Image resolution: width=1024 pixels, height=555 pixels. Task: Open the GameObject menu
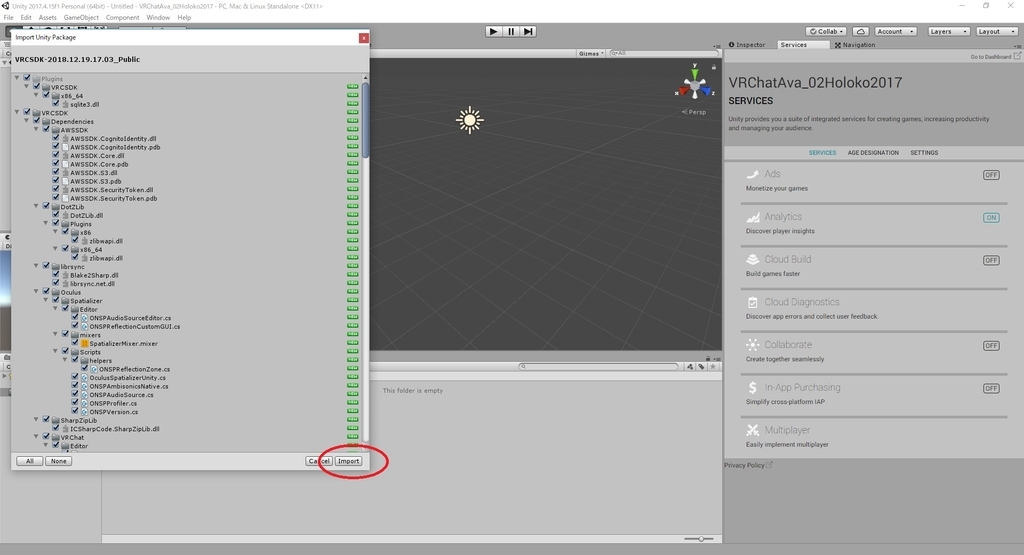point(82,18)
